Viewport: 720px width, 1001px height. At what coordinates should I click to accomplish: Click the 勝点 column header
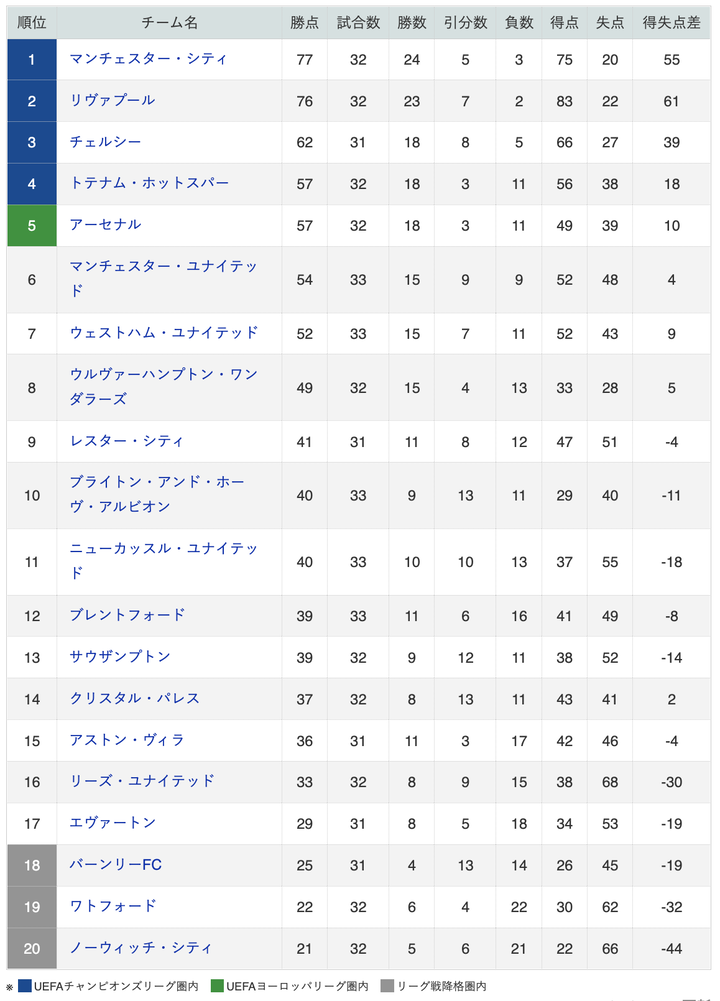(x=304, y=22)
